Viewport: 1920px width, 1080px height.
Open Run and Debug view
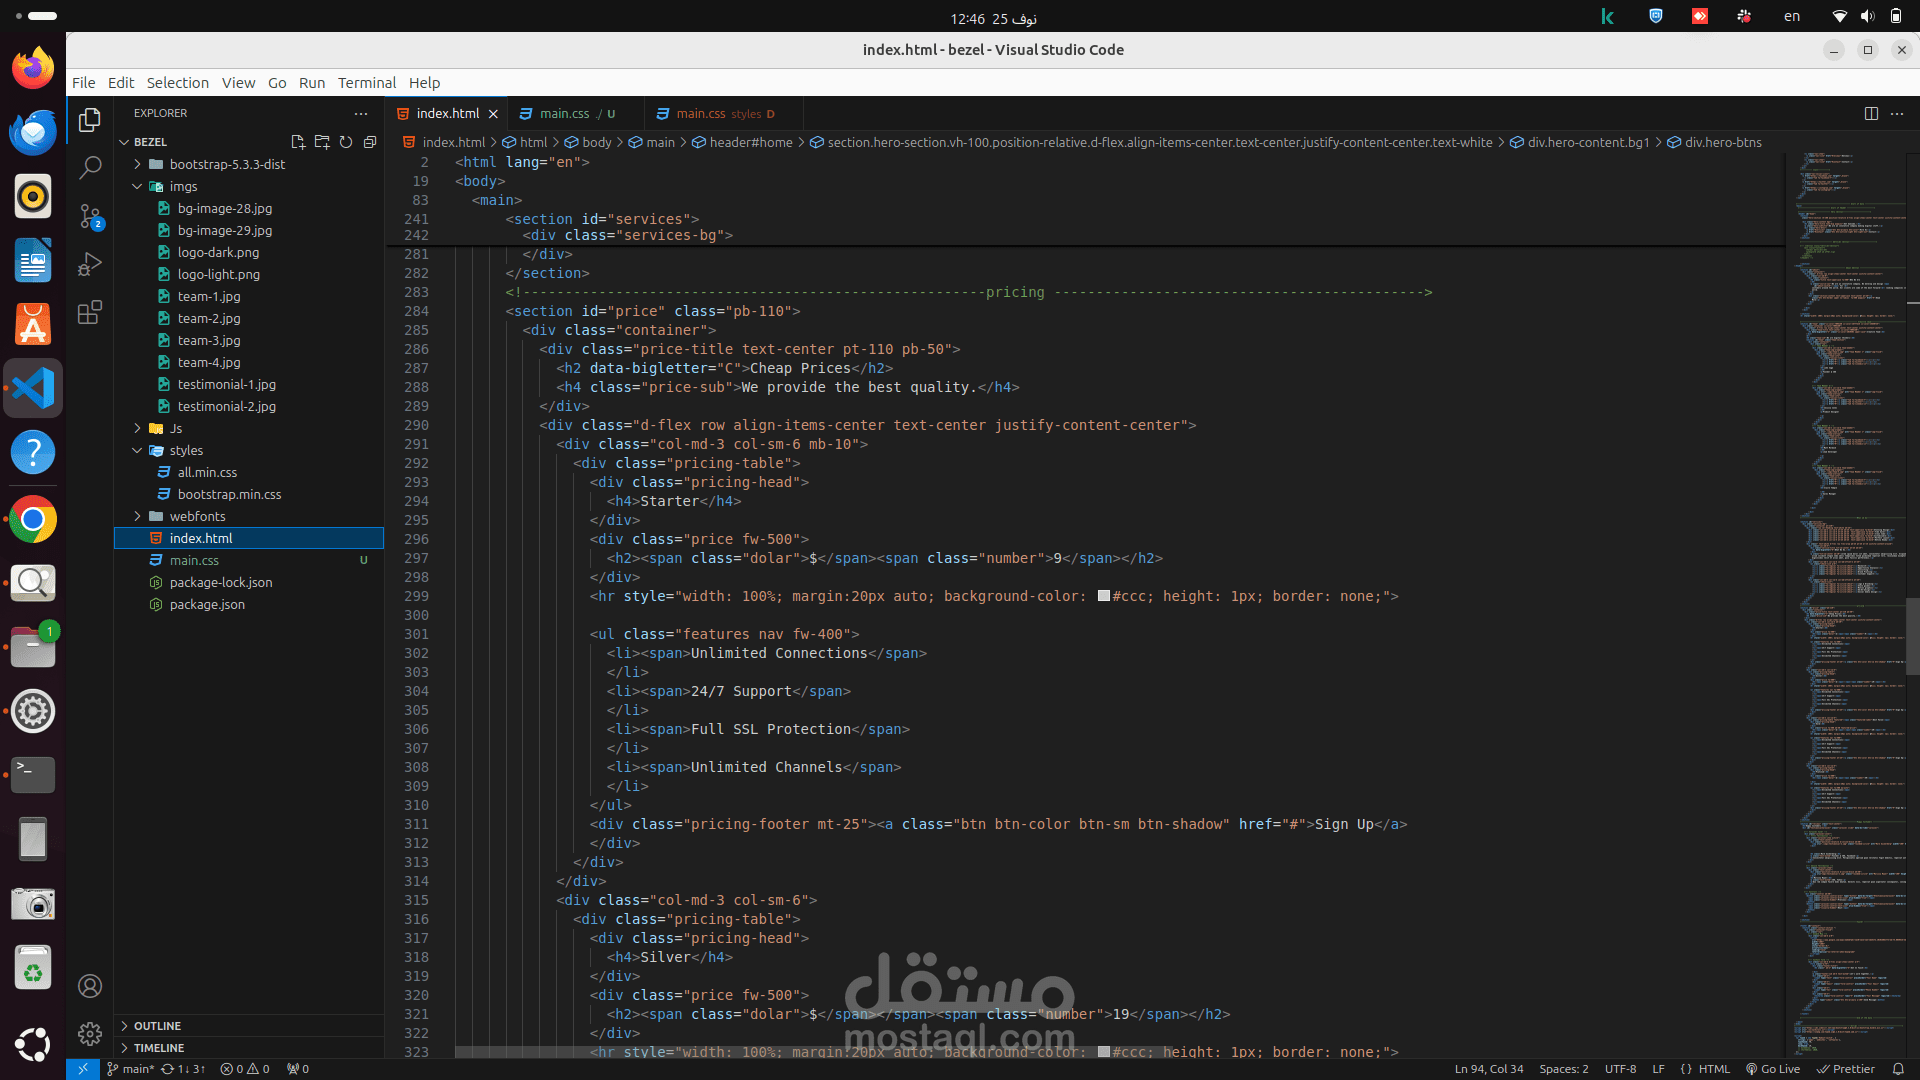(90, 264)
